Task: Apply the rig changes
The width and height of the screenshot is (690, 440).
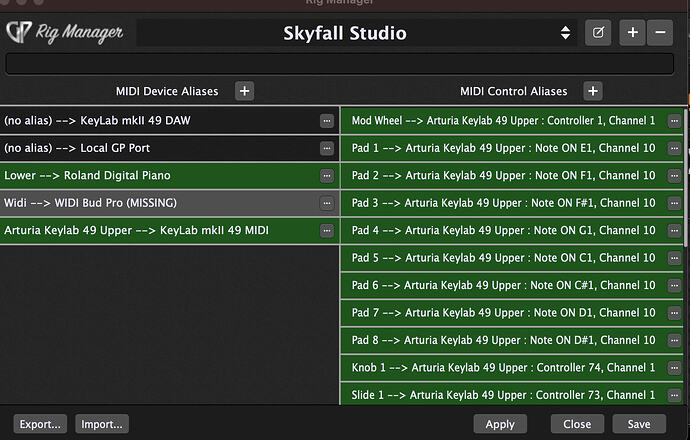Action: [500, 424]
